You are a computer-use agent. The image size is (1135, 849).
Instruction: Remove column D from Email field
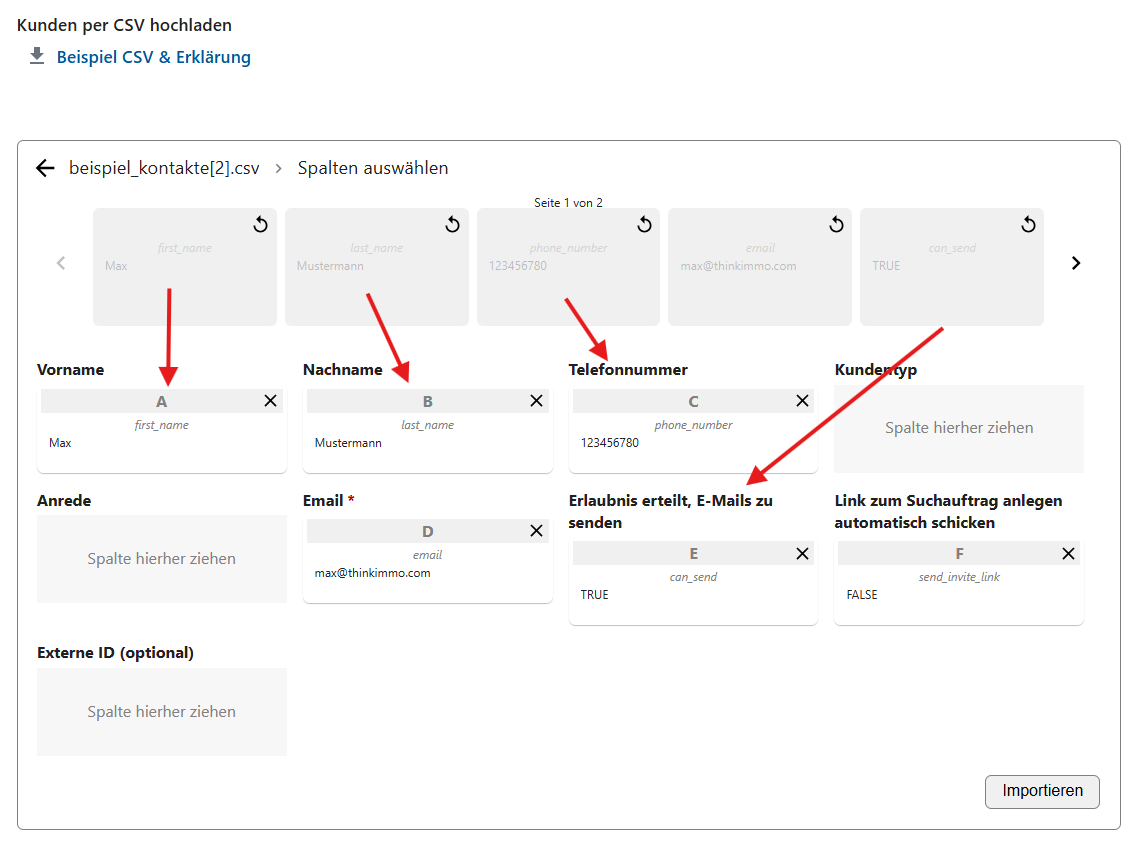pos(537,531)
